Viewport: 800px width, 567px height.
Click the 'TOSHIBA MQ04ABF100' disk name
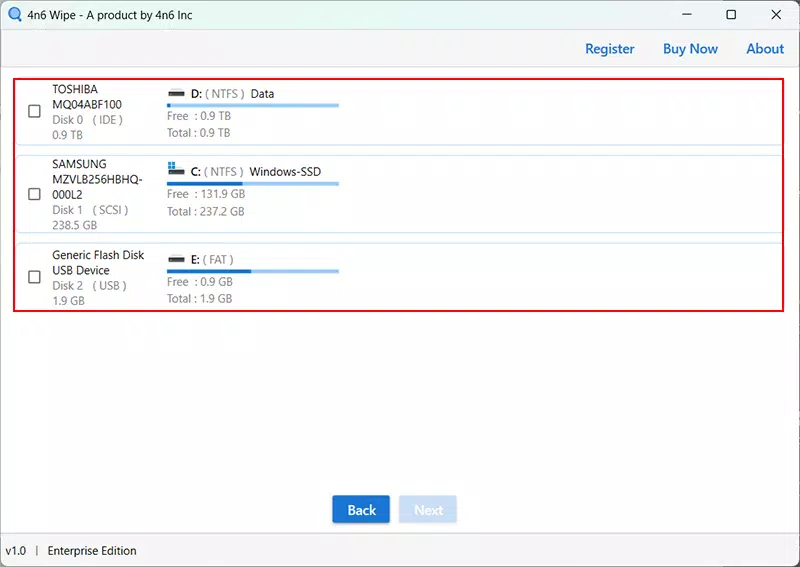point(87,97)
